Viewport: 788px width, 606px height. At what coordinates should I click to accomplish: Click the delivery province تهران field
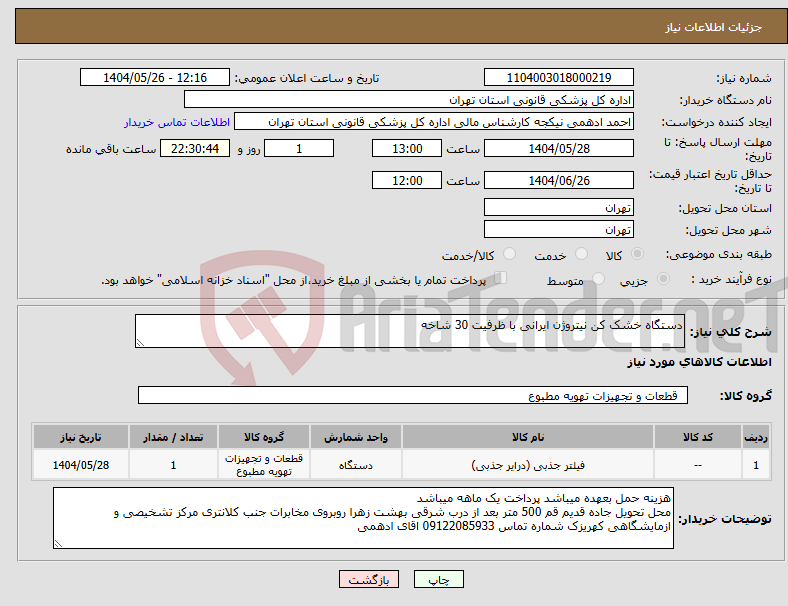tap(558, 208)
